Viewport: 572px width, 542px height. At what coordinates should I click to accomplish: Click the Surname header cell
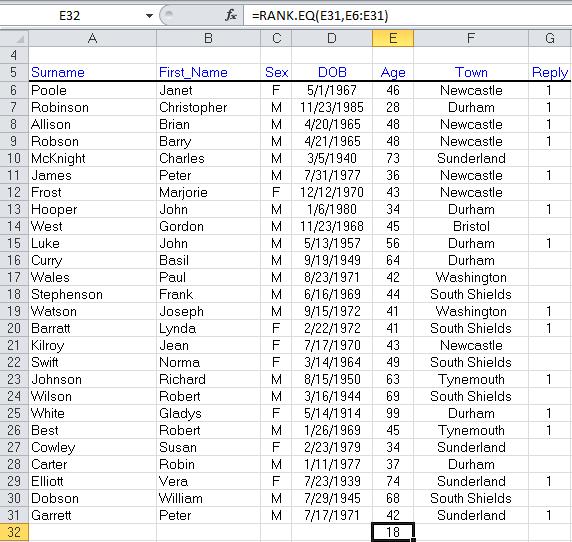[93, 72]
